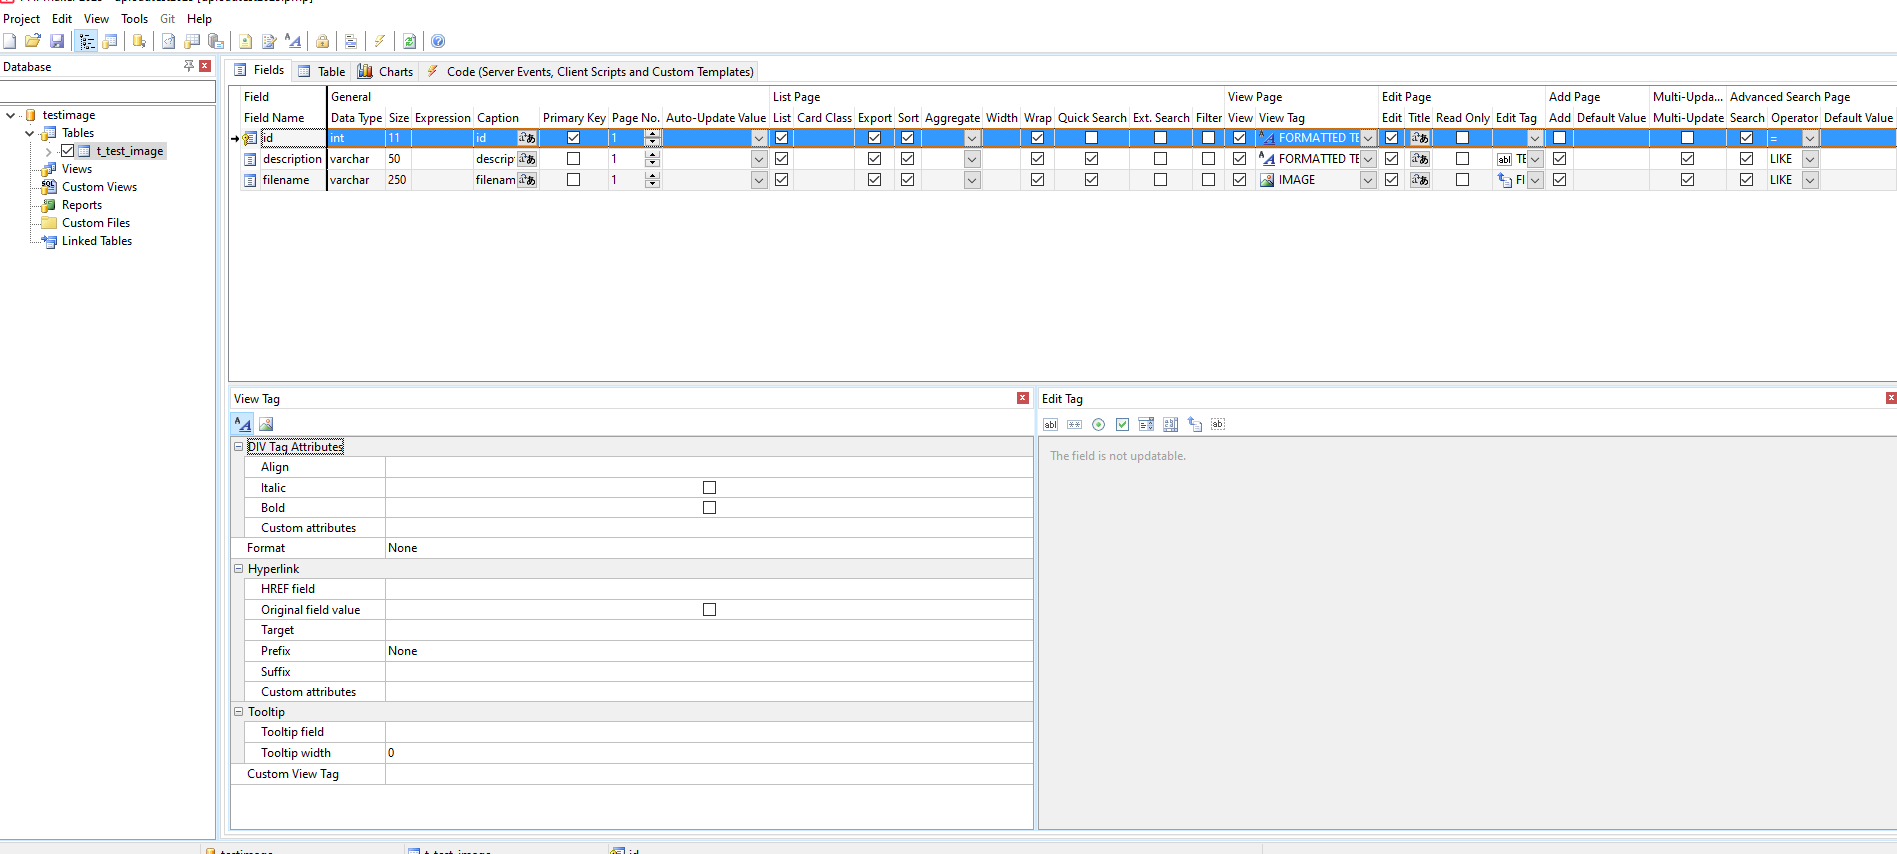Image resolution: width=1897 pixels, height=854 pixels.
Task: Open the Edit menu
Action: click(62, 18)
